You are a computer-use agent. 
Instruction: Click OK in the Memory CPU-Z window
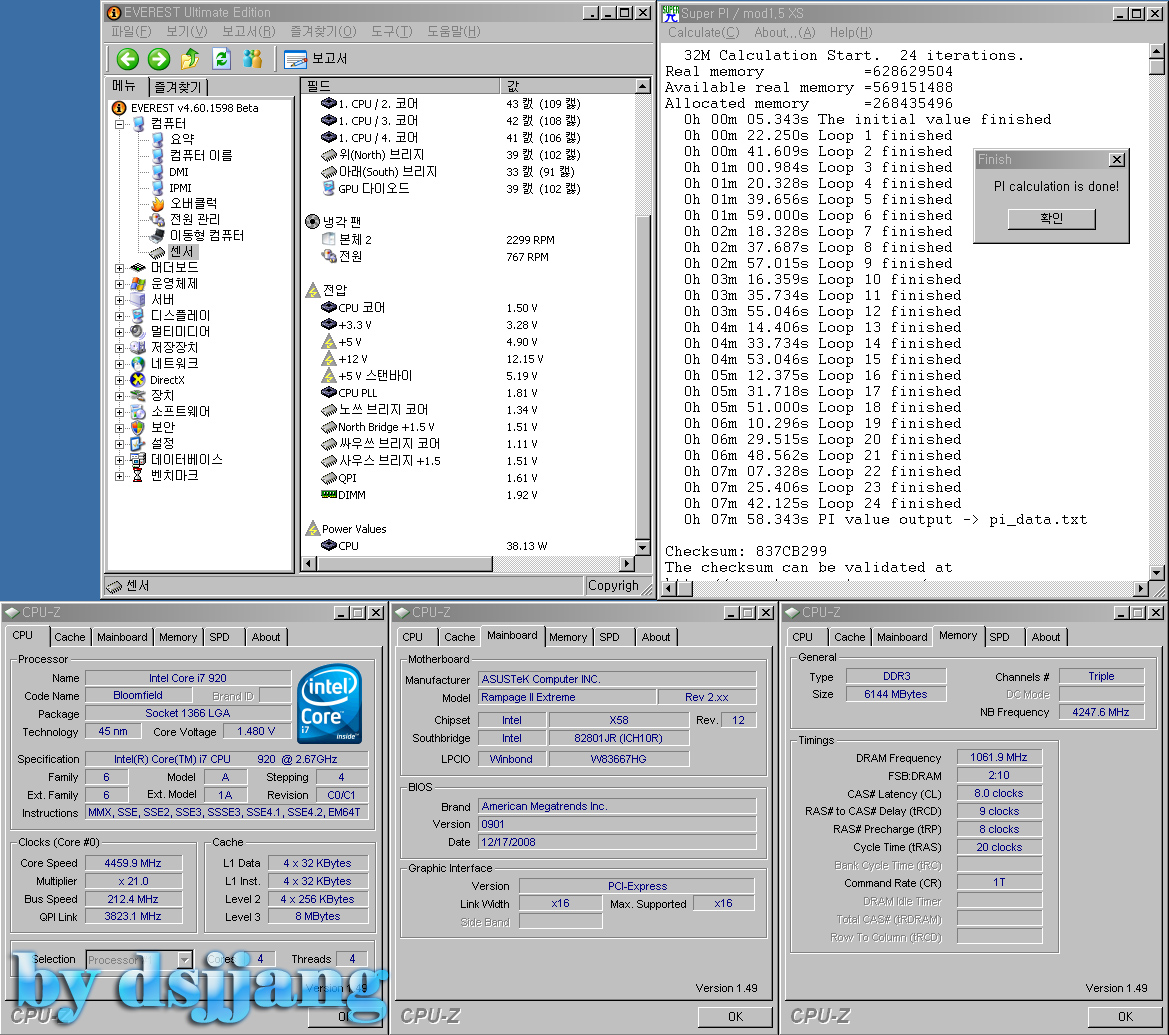click(x=1125, y=1016)
